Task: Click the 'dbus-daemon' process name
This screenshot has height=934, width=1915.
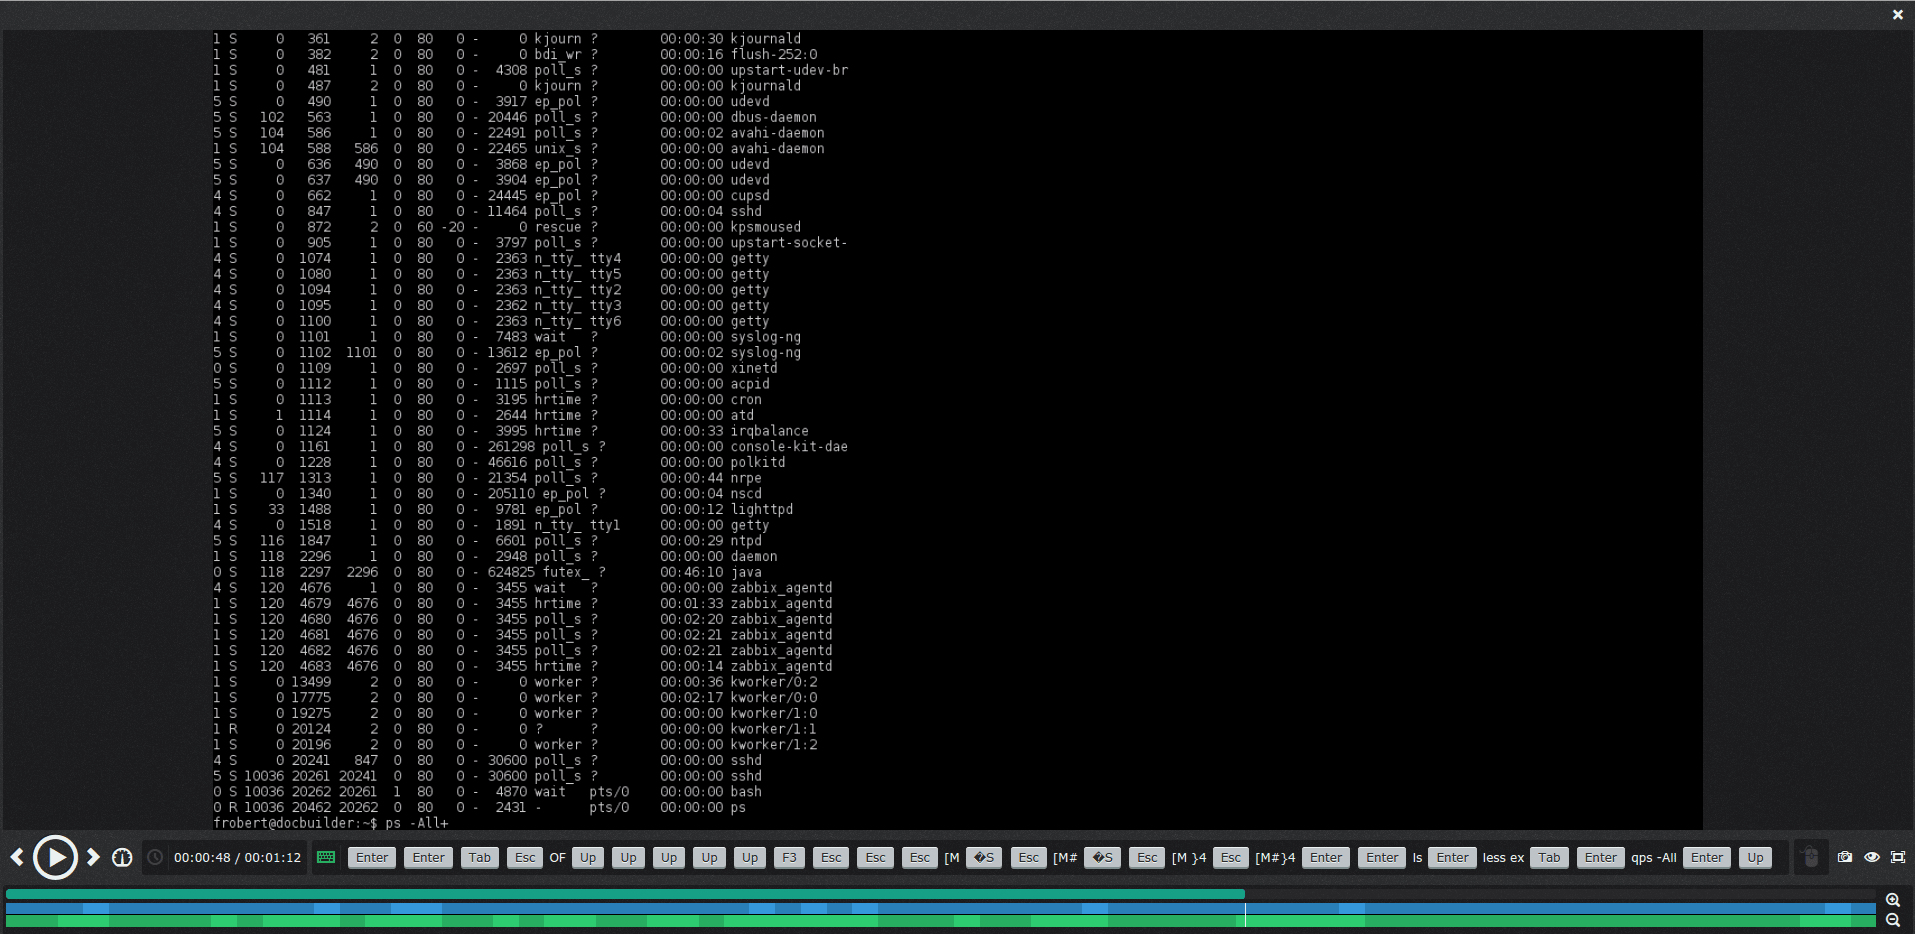Action: coord(773,117)
